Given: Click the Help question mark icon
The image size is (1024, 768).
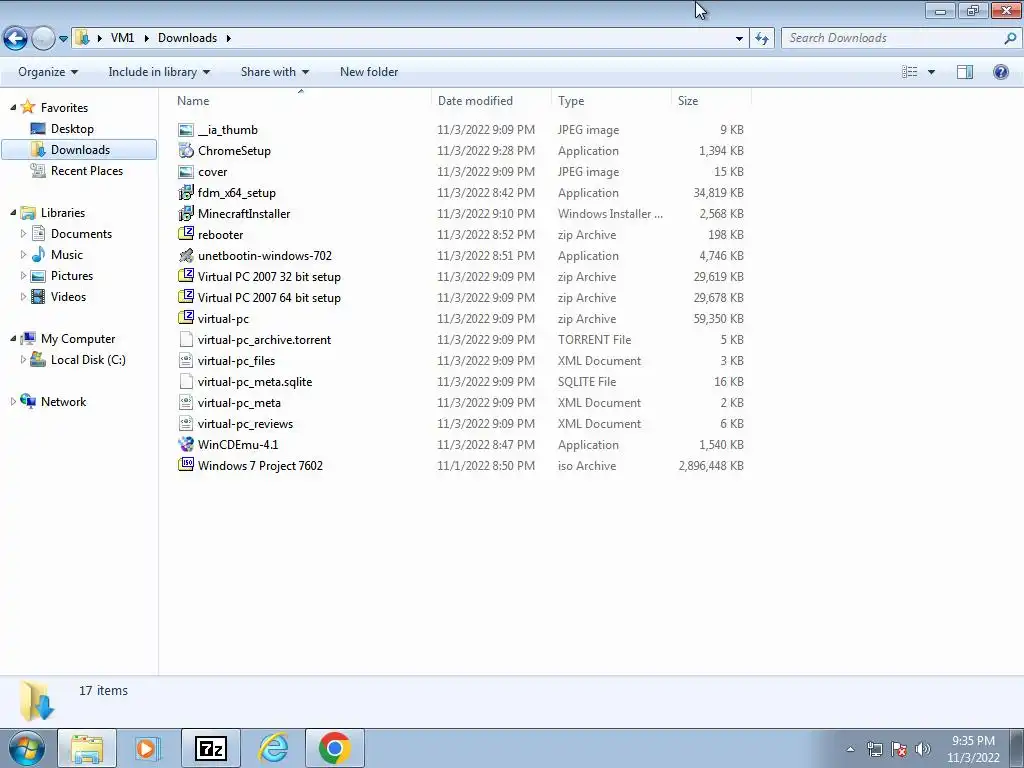Looking at the screenshot, I should click(1000, 72).
